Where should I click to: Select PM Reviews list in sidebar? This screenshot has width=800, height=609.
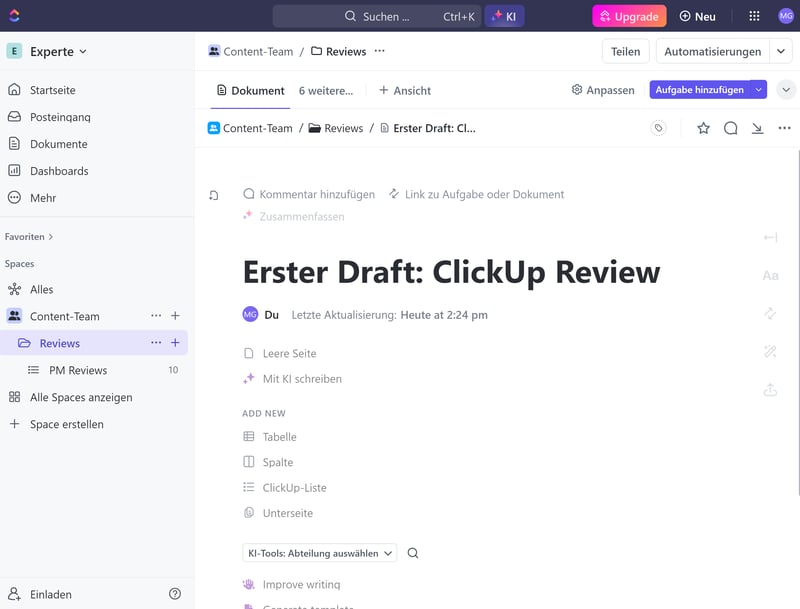coord(78,370)
